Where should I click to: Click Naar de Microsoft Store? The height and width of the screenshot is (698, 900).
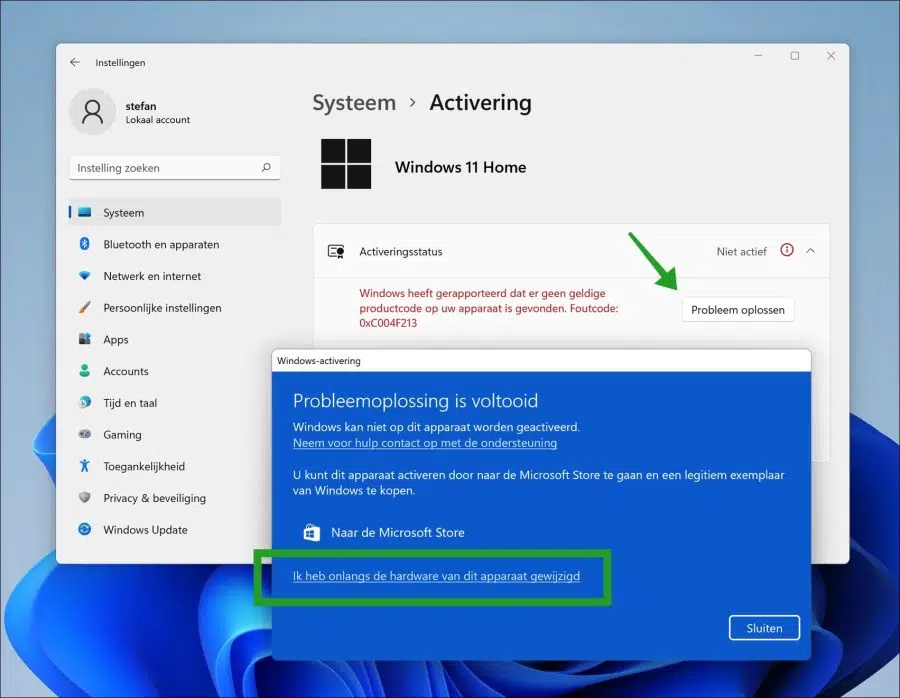point(398,533)
